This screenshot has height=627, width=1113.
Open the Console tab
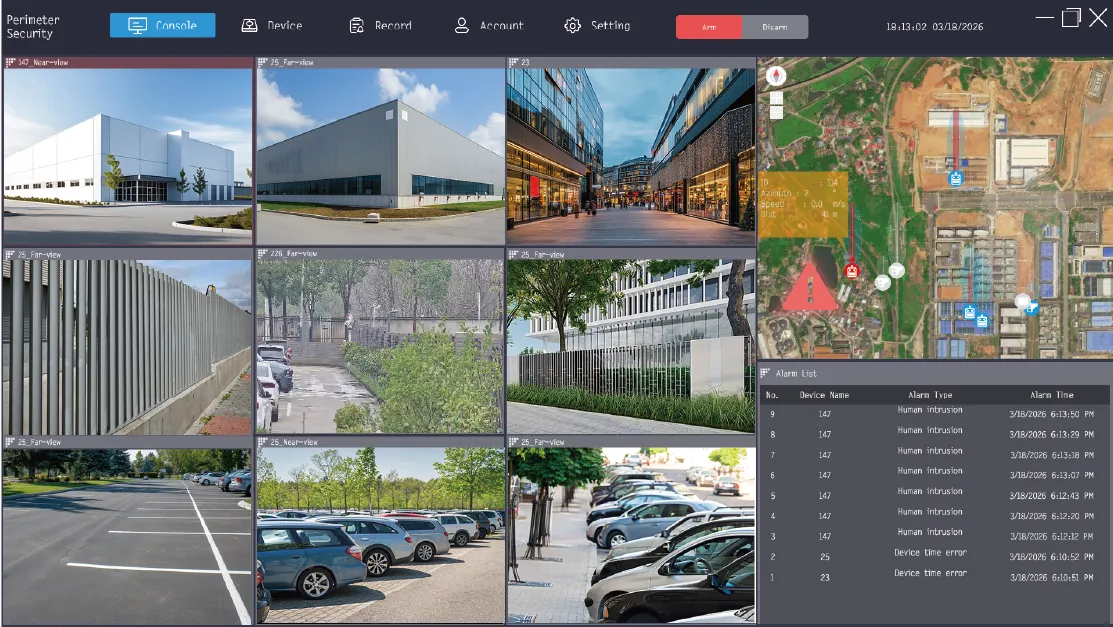(163, 25)
